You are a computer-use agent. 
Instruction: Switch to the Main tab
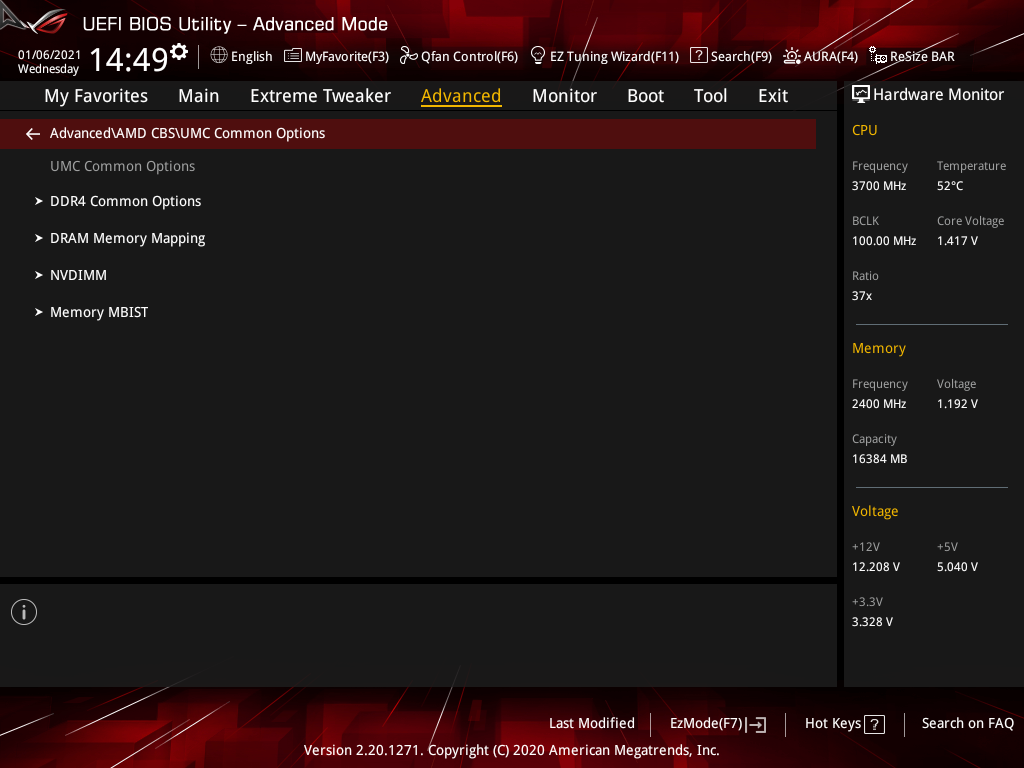pyautogui.click(x=199, y=96)
